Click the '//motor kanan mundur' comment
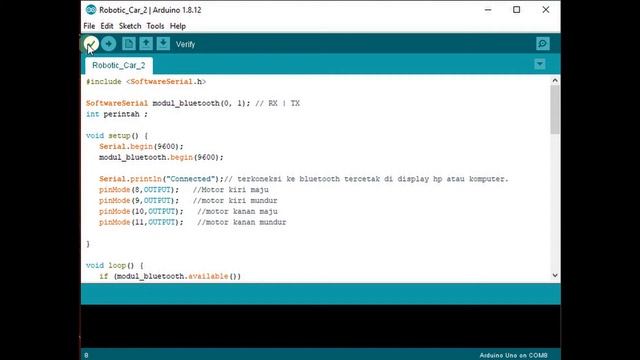The width and height of the screenshot is (640, 360). pyautogui.click(x=242, y=222)
